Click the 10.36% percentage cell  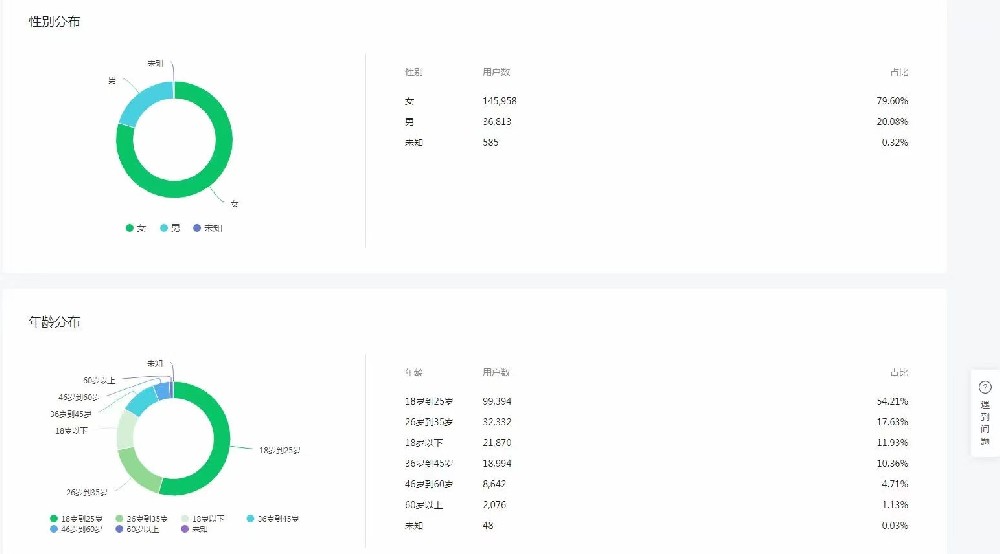pyautogui.click(x=892, y=463)
